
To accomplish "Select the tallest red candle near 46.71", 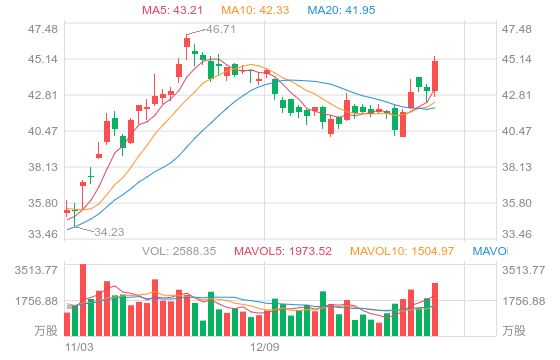I will coord(187,43).
